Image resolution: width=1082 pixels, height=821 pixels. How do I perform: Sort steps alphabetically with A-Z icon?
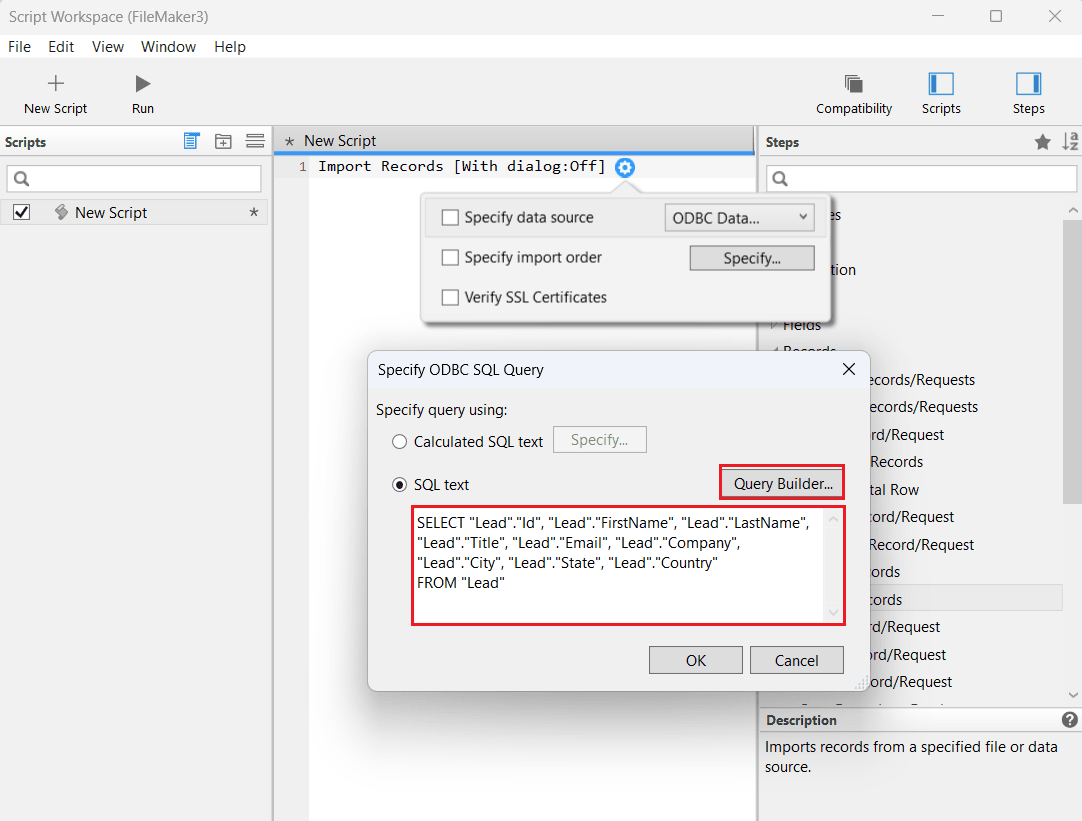[1069, 142]
